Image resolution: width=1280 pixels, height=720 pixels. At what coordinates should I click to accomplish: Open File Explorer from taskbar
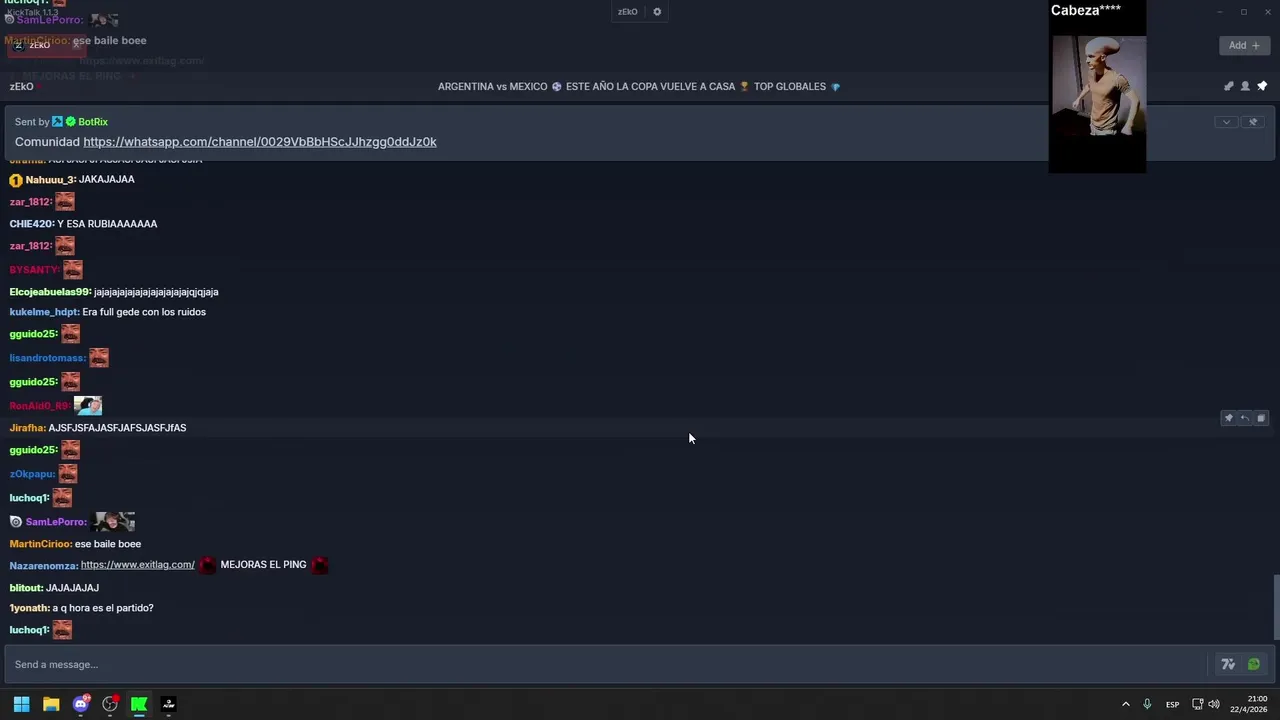51,704
